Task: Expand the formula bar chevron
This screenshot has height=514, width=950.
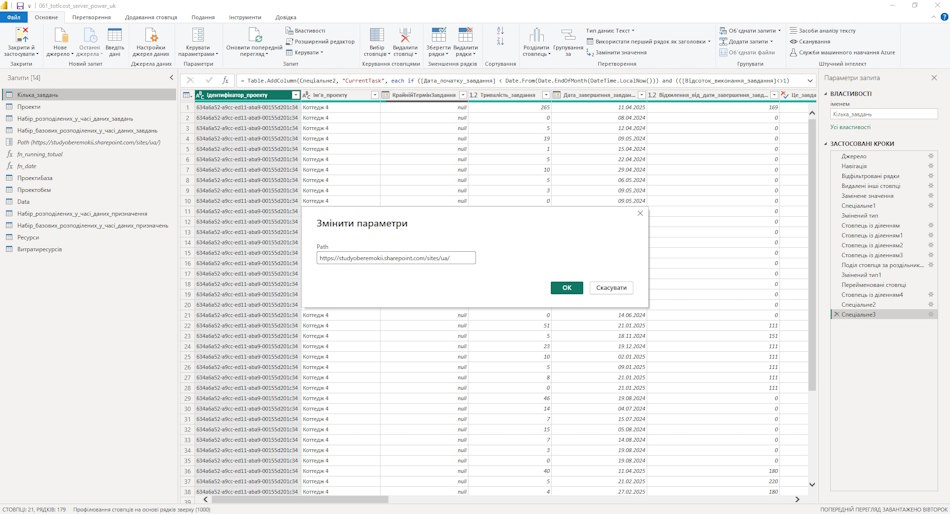Action: pyautogui.click(x=810, y=80)
